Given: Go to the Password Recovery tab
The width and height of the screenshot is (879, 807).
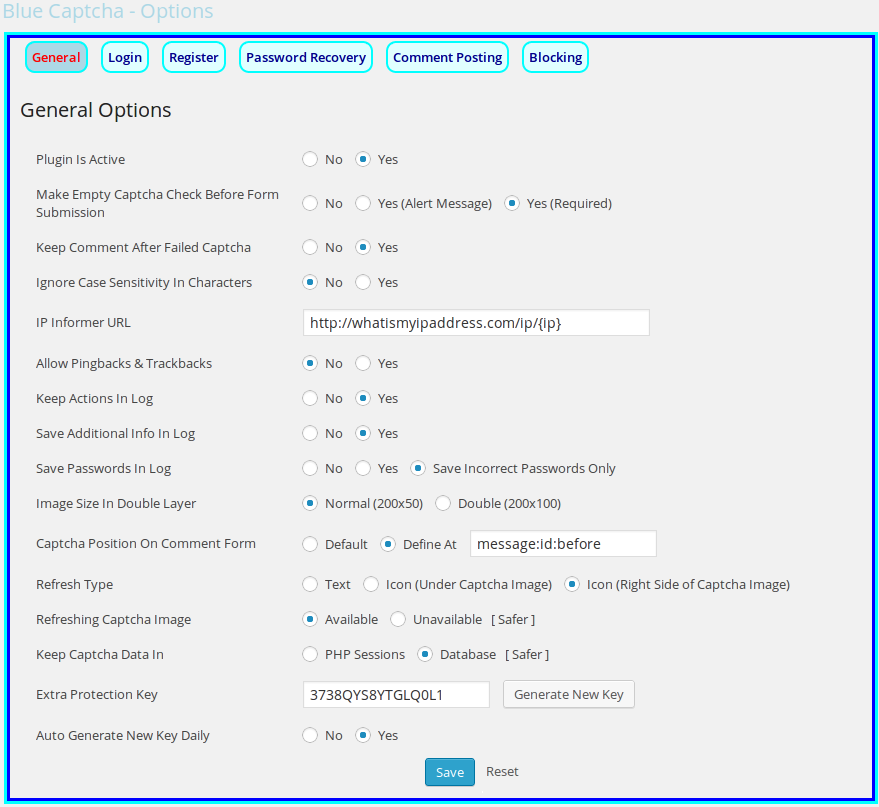Looking at the screenshot, I should pyautogui.click(x=306, y=57).
